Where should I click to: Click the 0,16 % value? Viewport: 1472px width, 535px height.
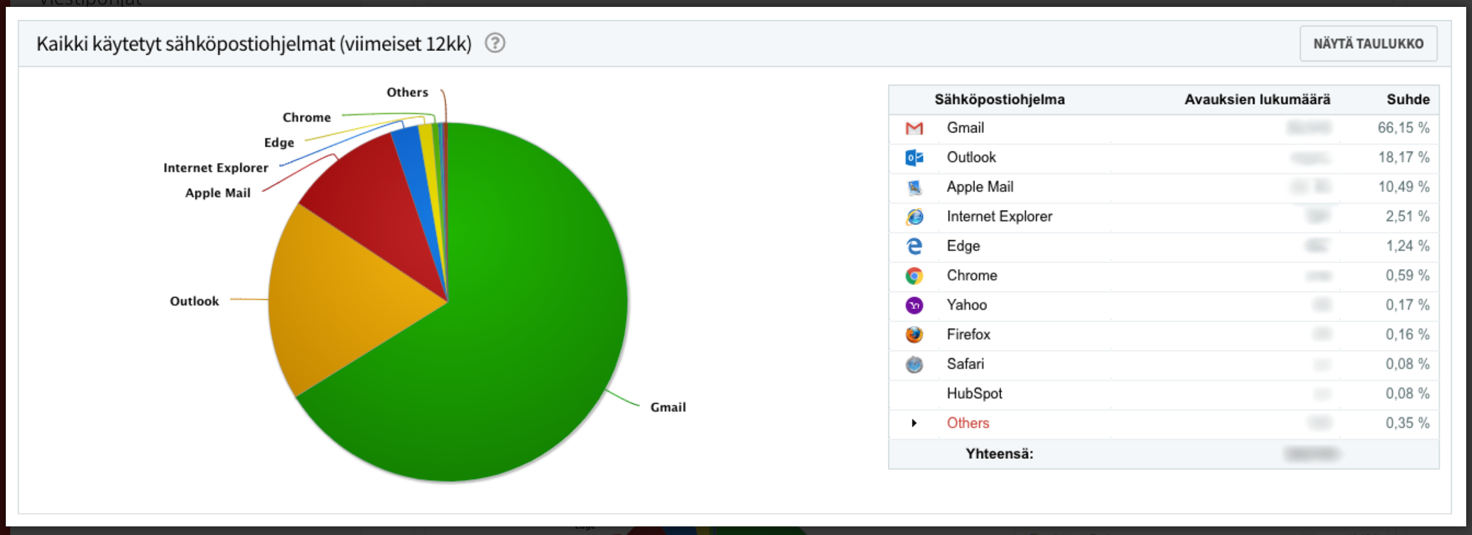click(1407, 334)
